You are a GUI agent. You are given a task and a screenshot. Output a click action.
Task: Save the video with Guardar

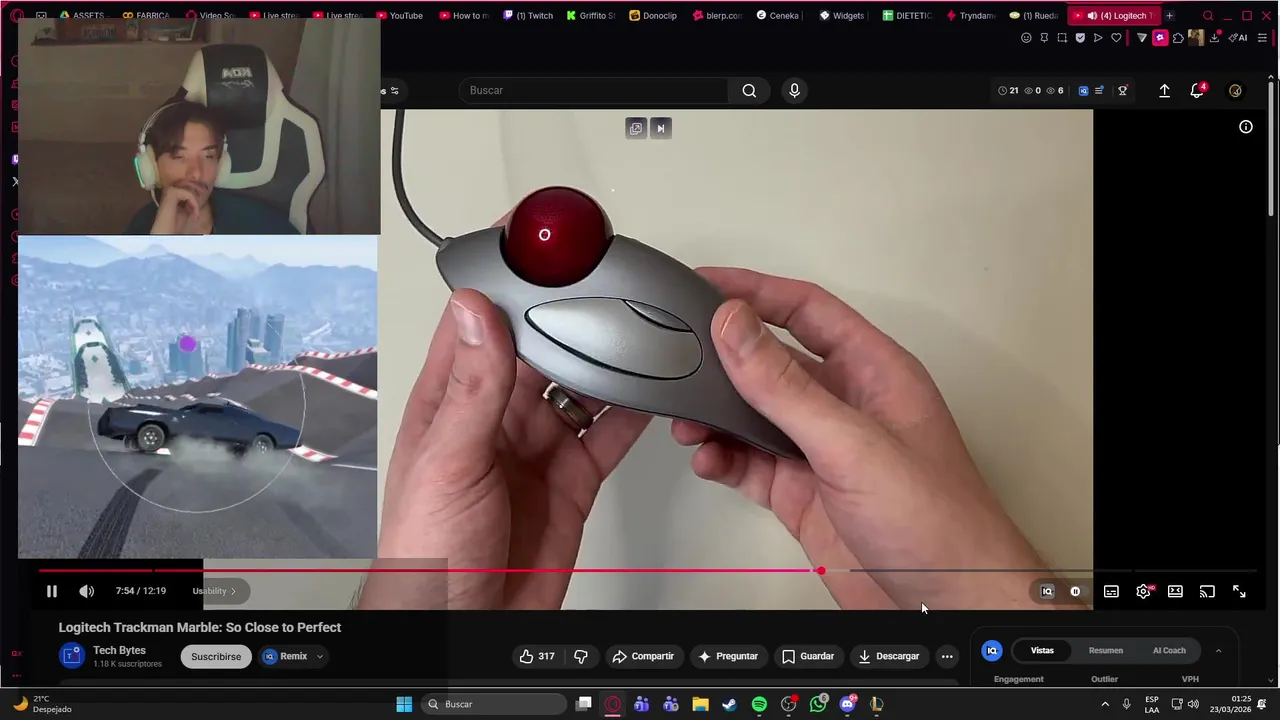[808, 656]
